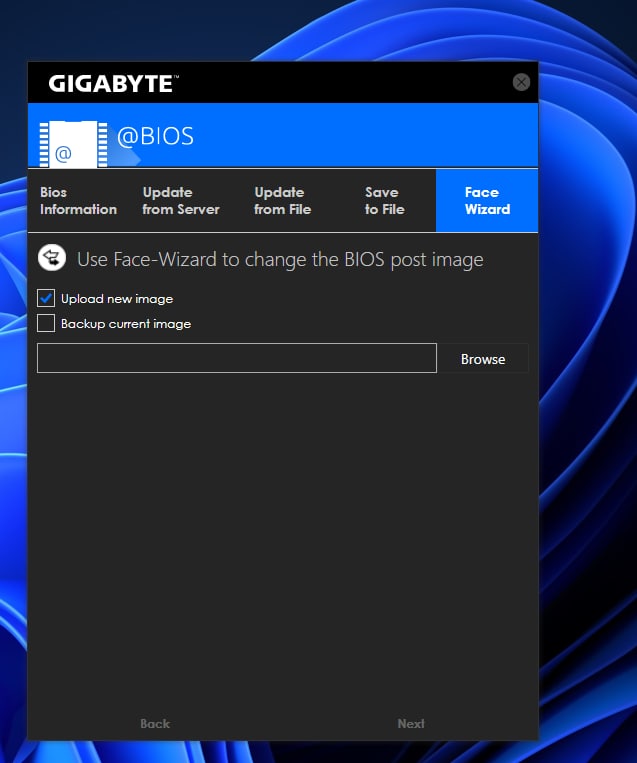Click the @BIOS chip icon
Viewport: 637px width, 763px height.
73,145
